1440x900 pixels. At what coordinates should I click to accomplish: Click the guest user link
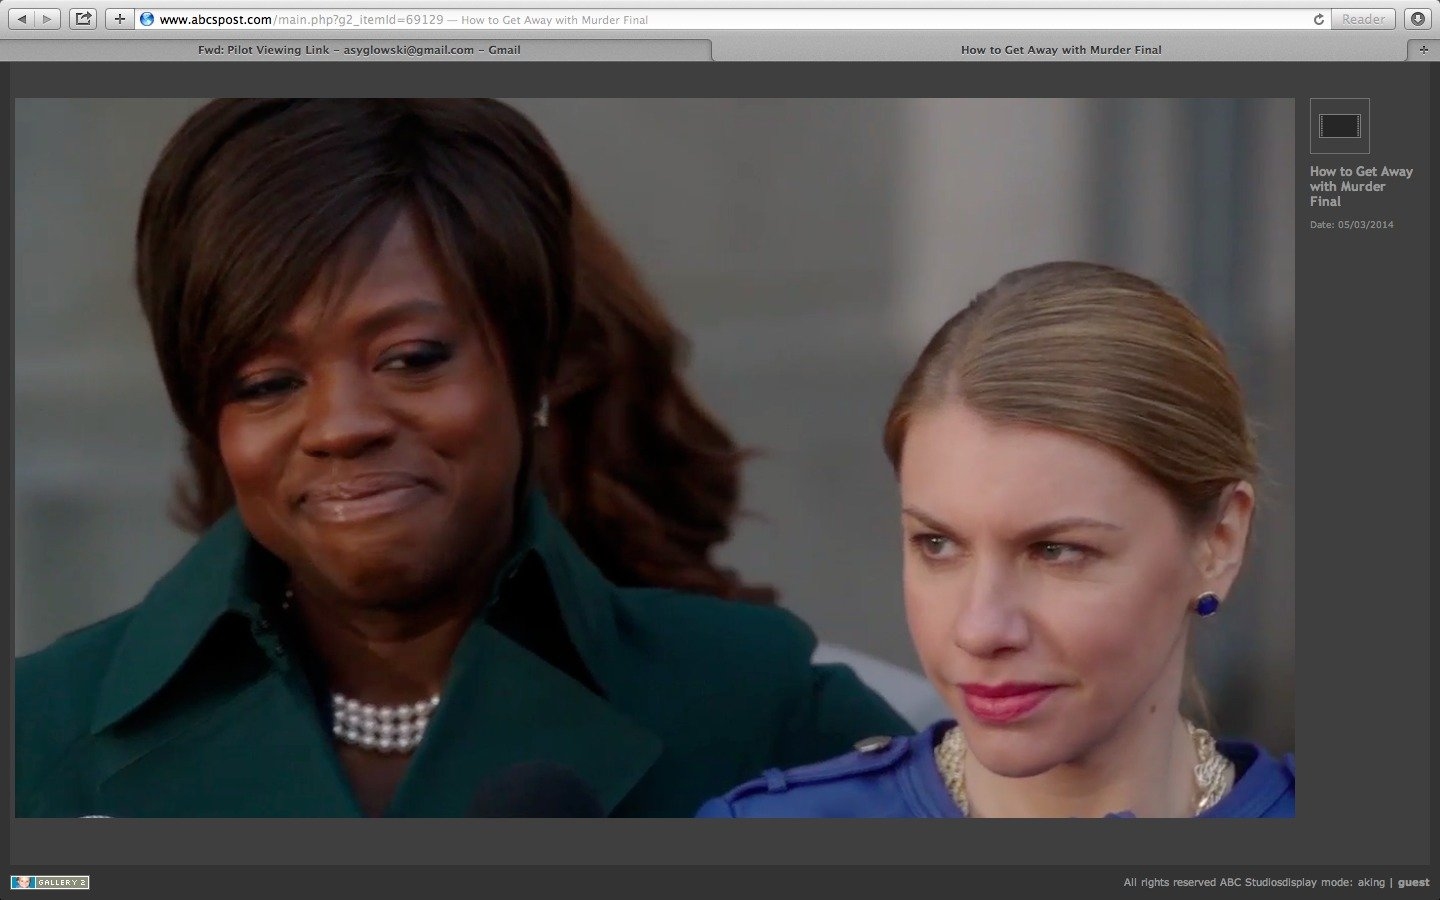[x=1414, y=882]
